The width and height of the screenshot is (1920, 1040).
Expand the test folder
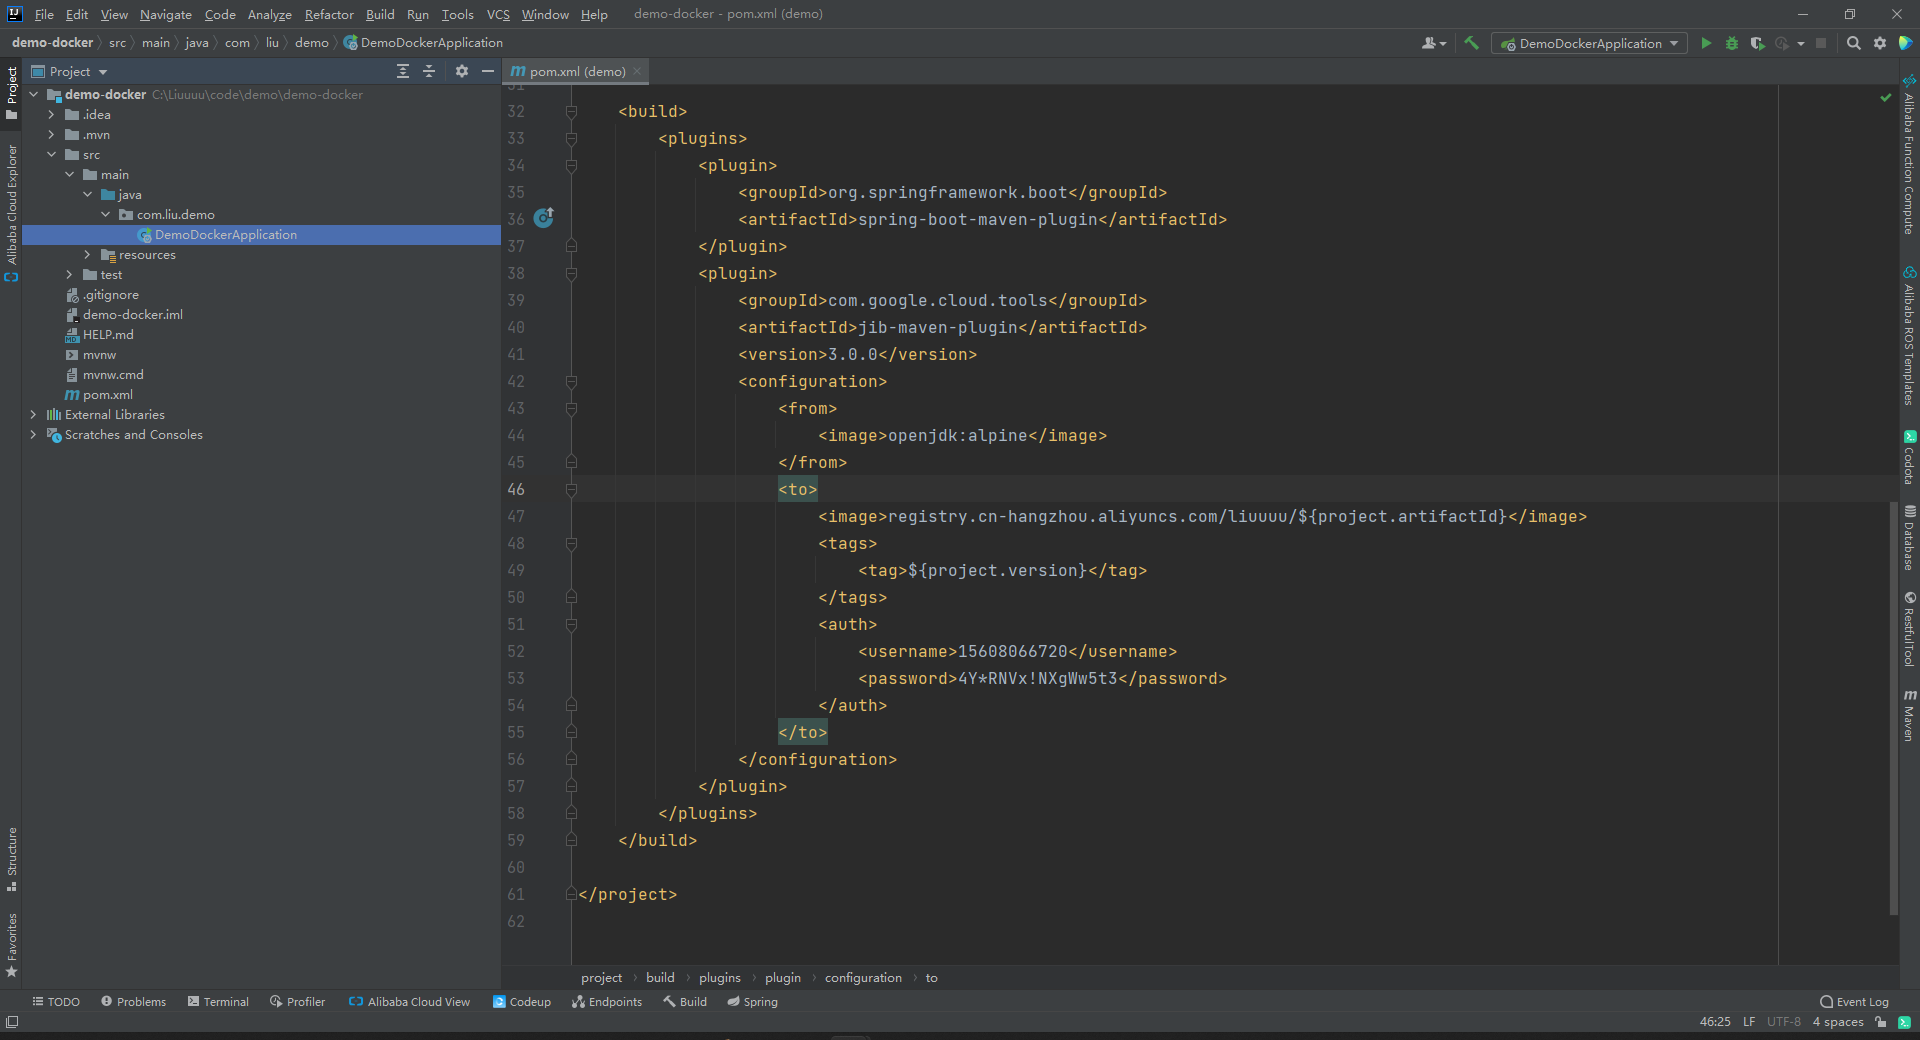69,275
